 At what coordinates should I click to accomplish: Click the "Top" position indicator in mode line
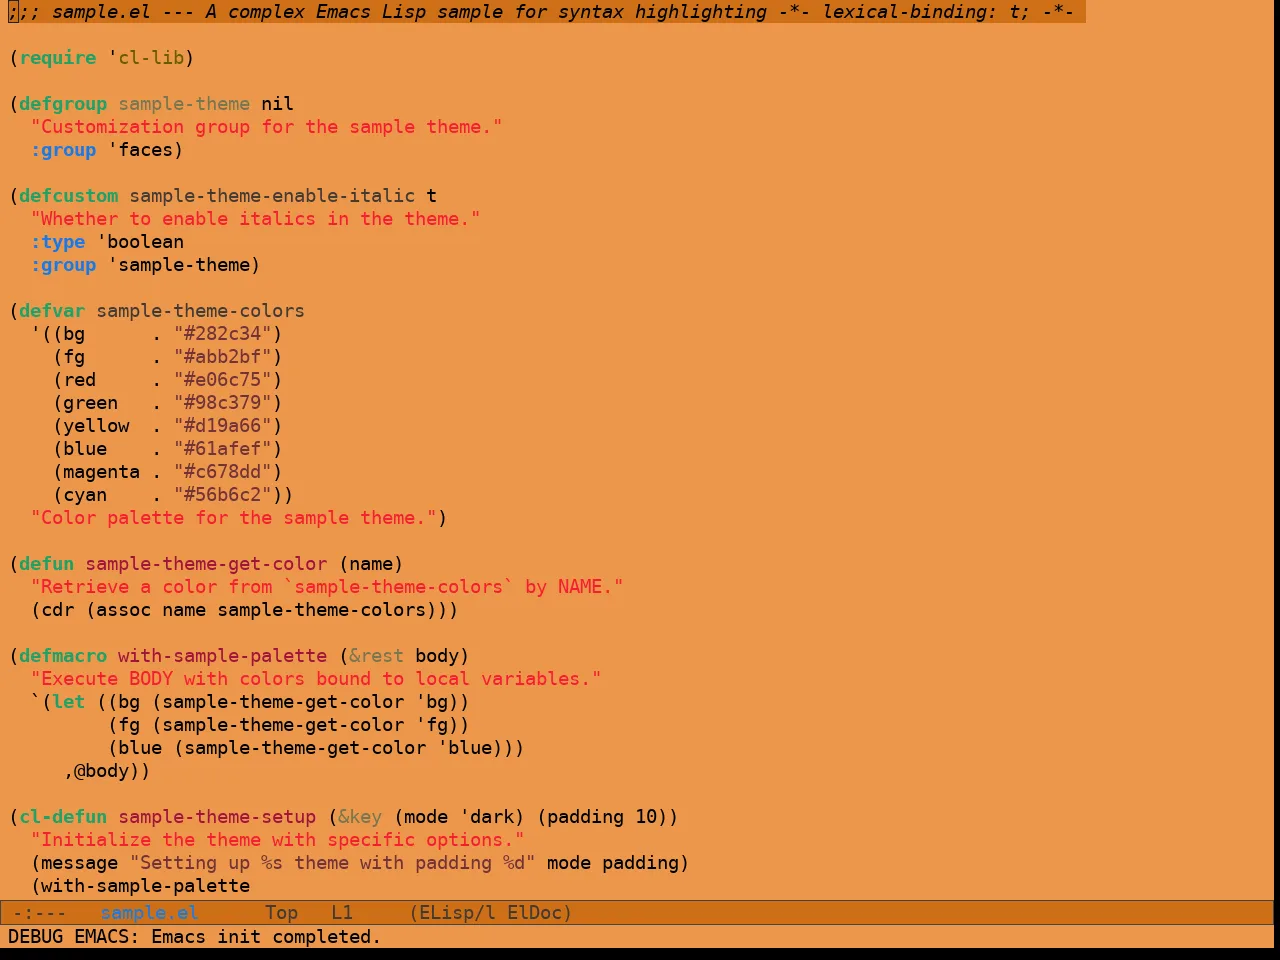coord(282,913)
